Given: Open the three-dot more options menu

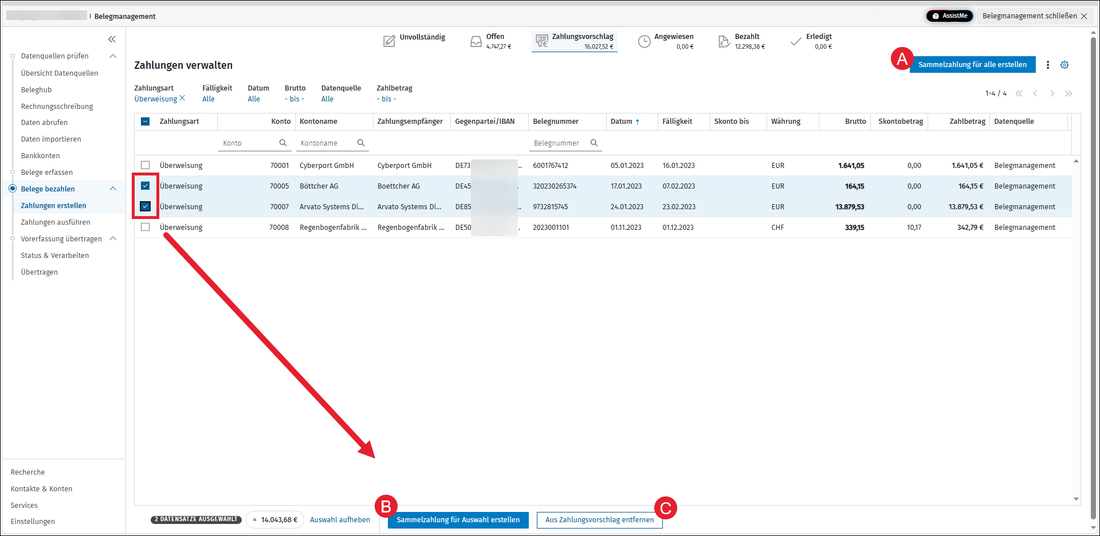Looking at the screenshot, I should [x=1048, y=65].
